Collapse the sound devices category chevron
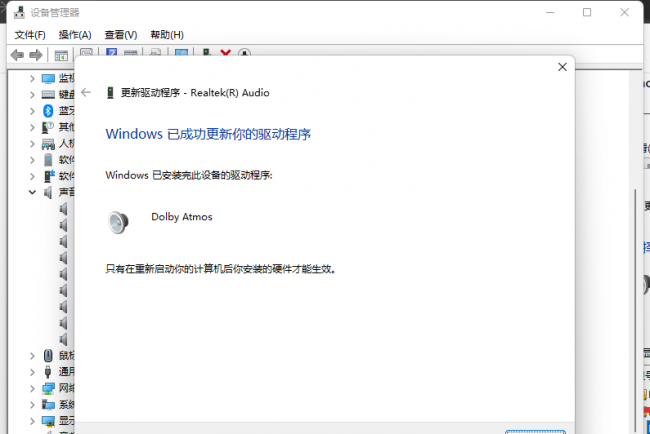Image resolution: width=650 pixels, height=434 pixels. tap(32, 192)
